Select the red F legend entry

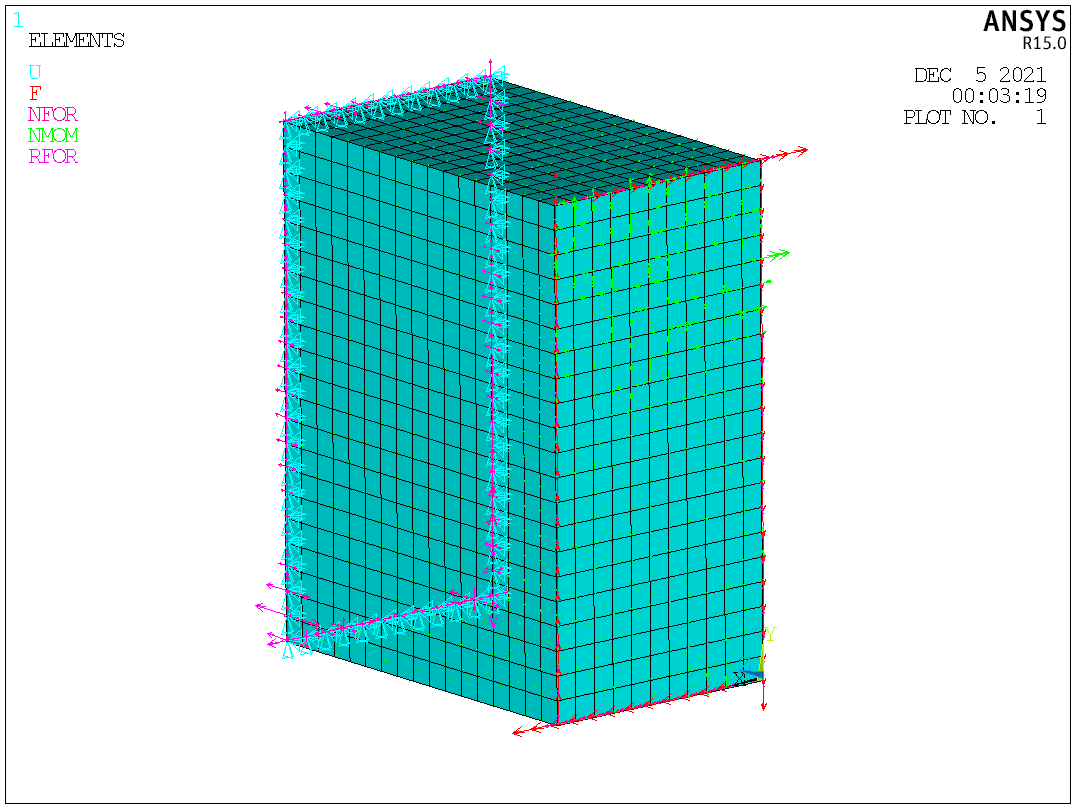pos(35,94)
